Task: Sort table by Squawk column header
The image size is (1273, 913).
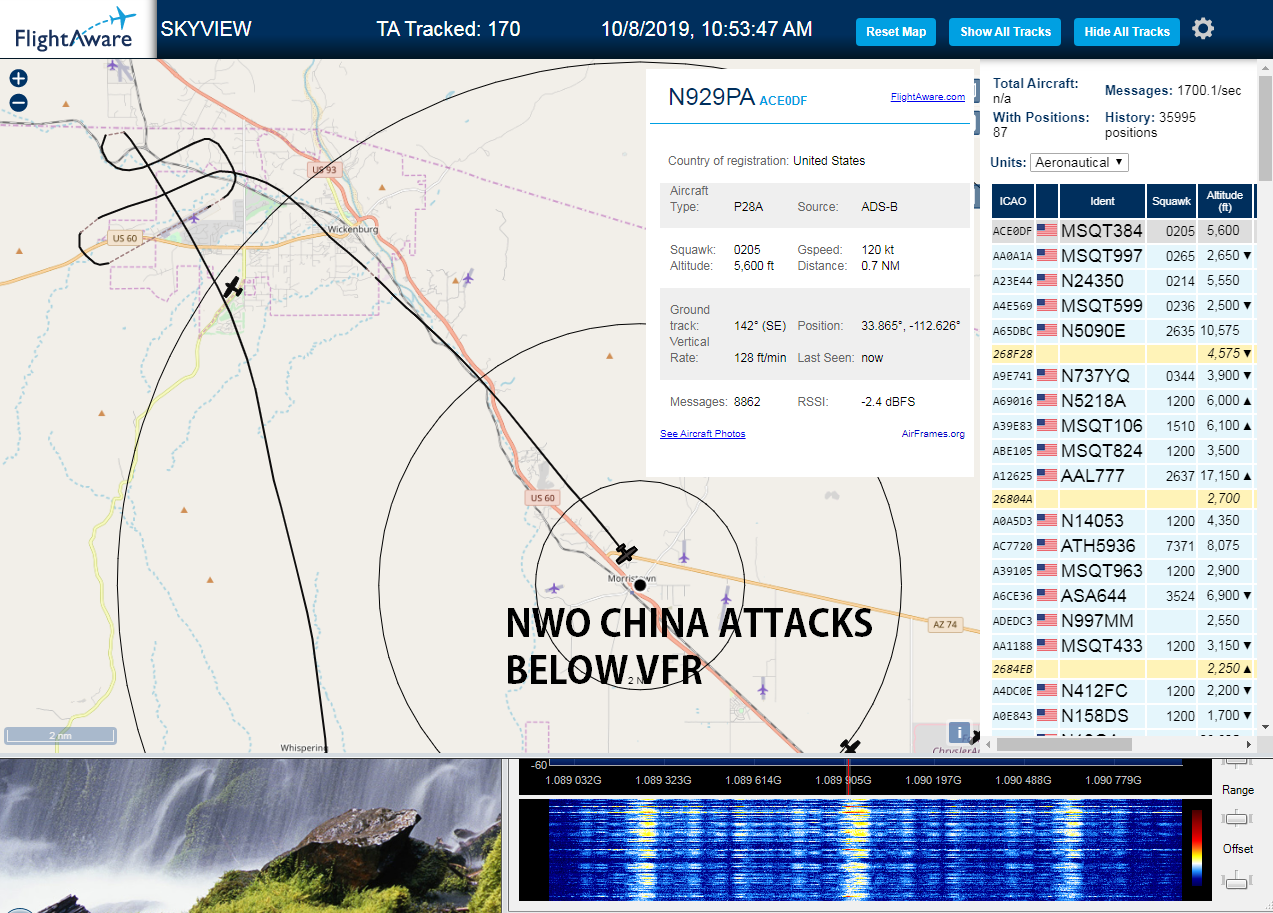Action: (1172, 201)
